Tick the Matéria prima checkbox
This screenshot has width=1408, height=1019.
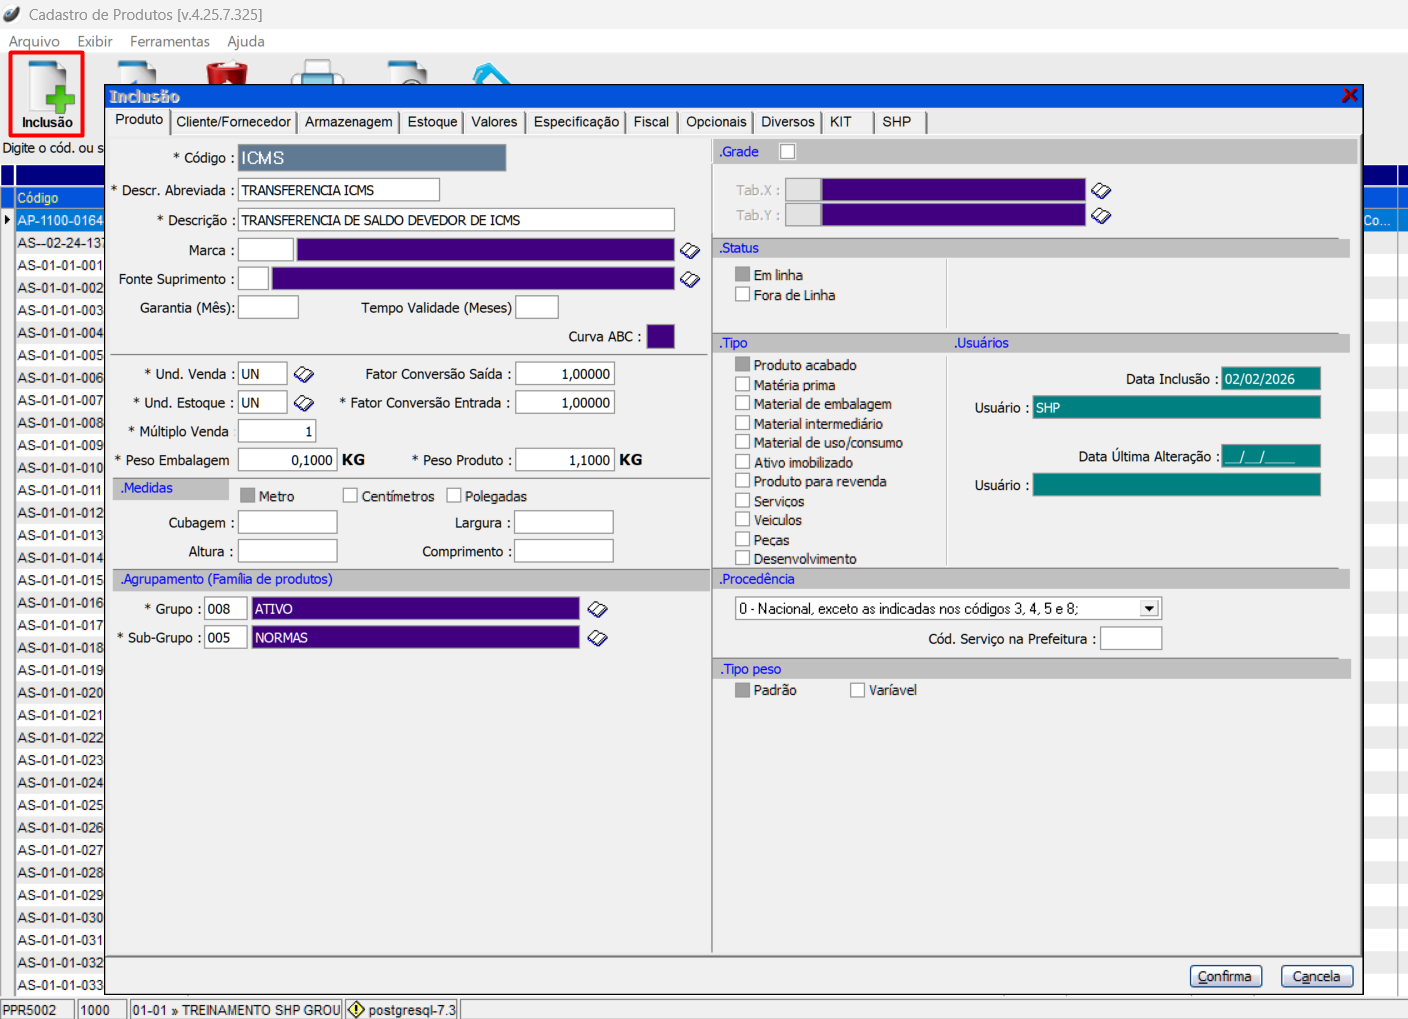[x=743, y=385]
